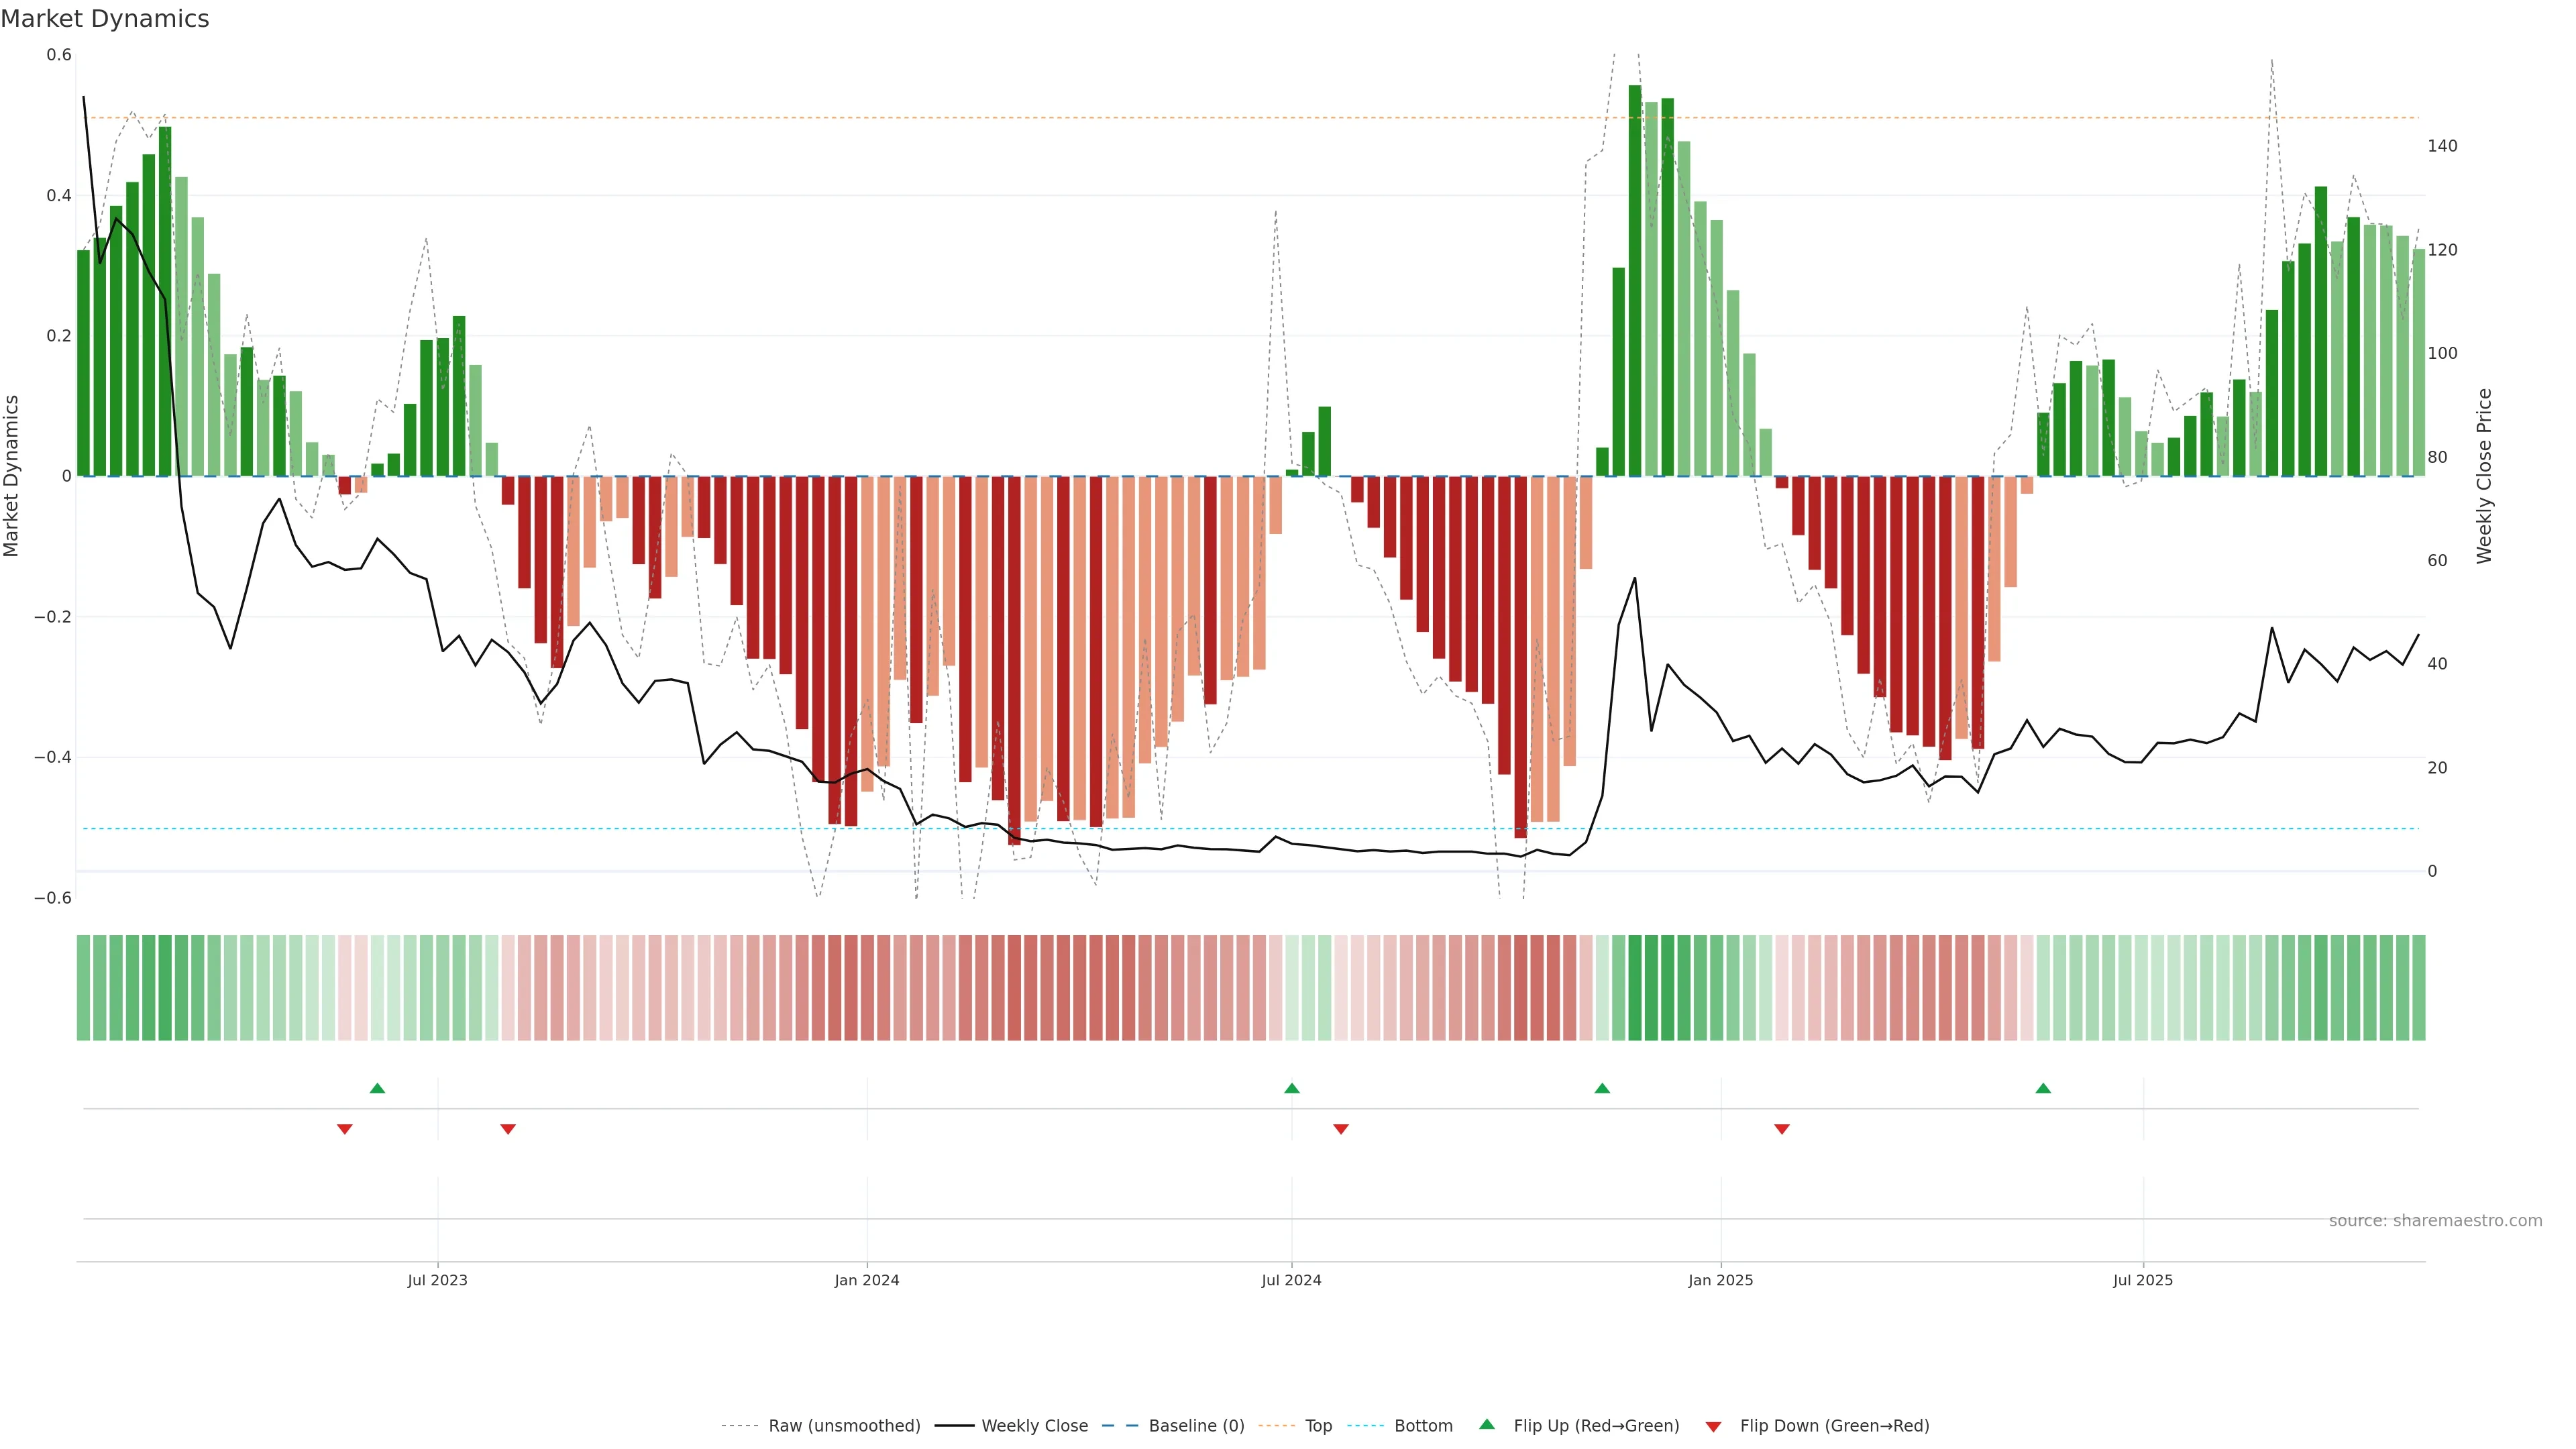Click the source sharemaestro.com text
The width and height of the screenshot is (2576, 1449).
(x=2435, y=1221)
